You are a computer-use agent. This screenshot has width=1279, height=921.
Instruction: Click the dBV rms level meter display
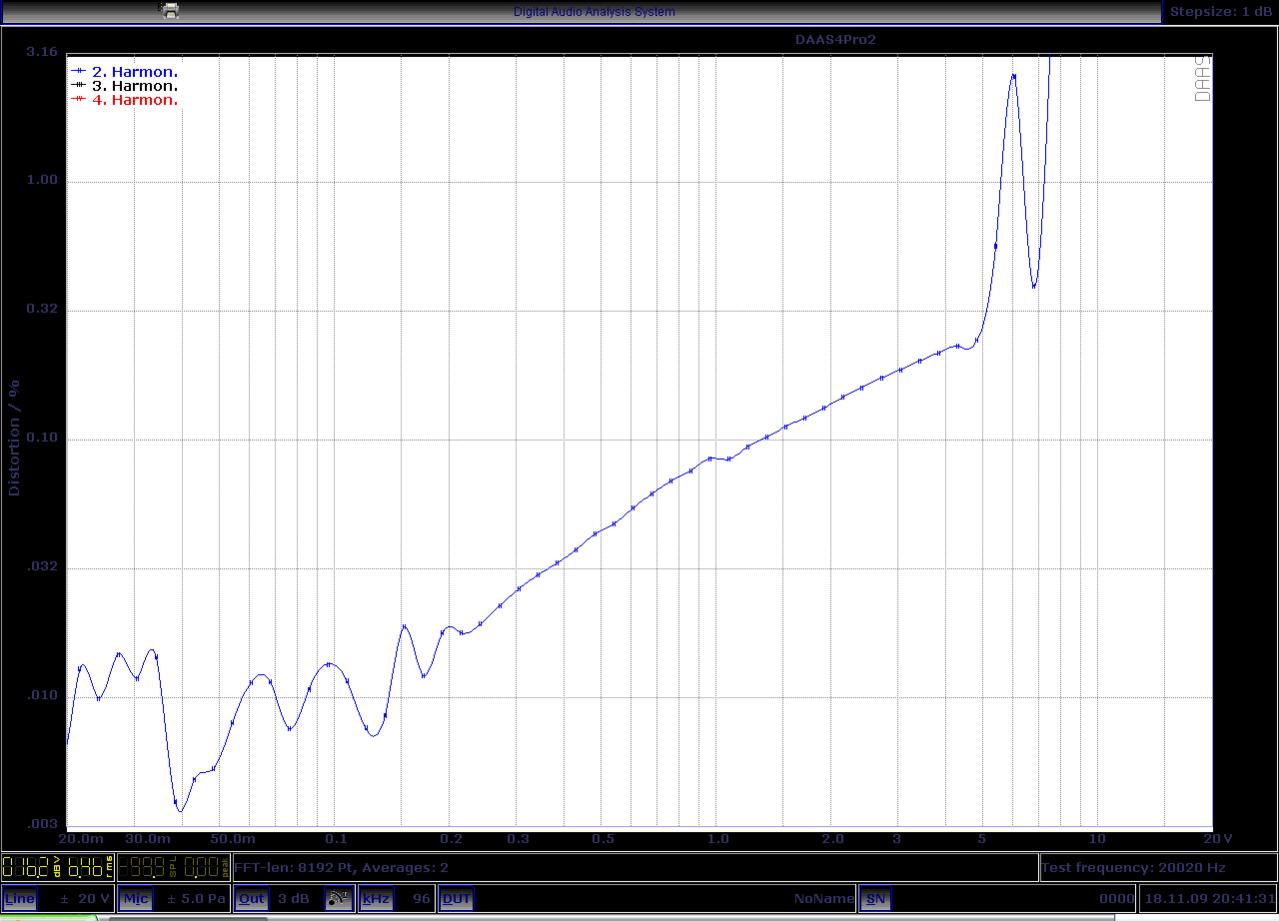58,867
